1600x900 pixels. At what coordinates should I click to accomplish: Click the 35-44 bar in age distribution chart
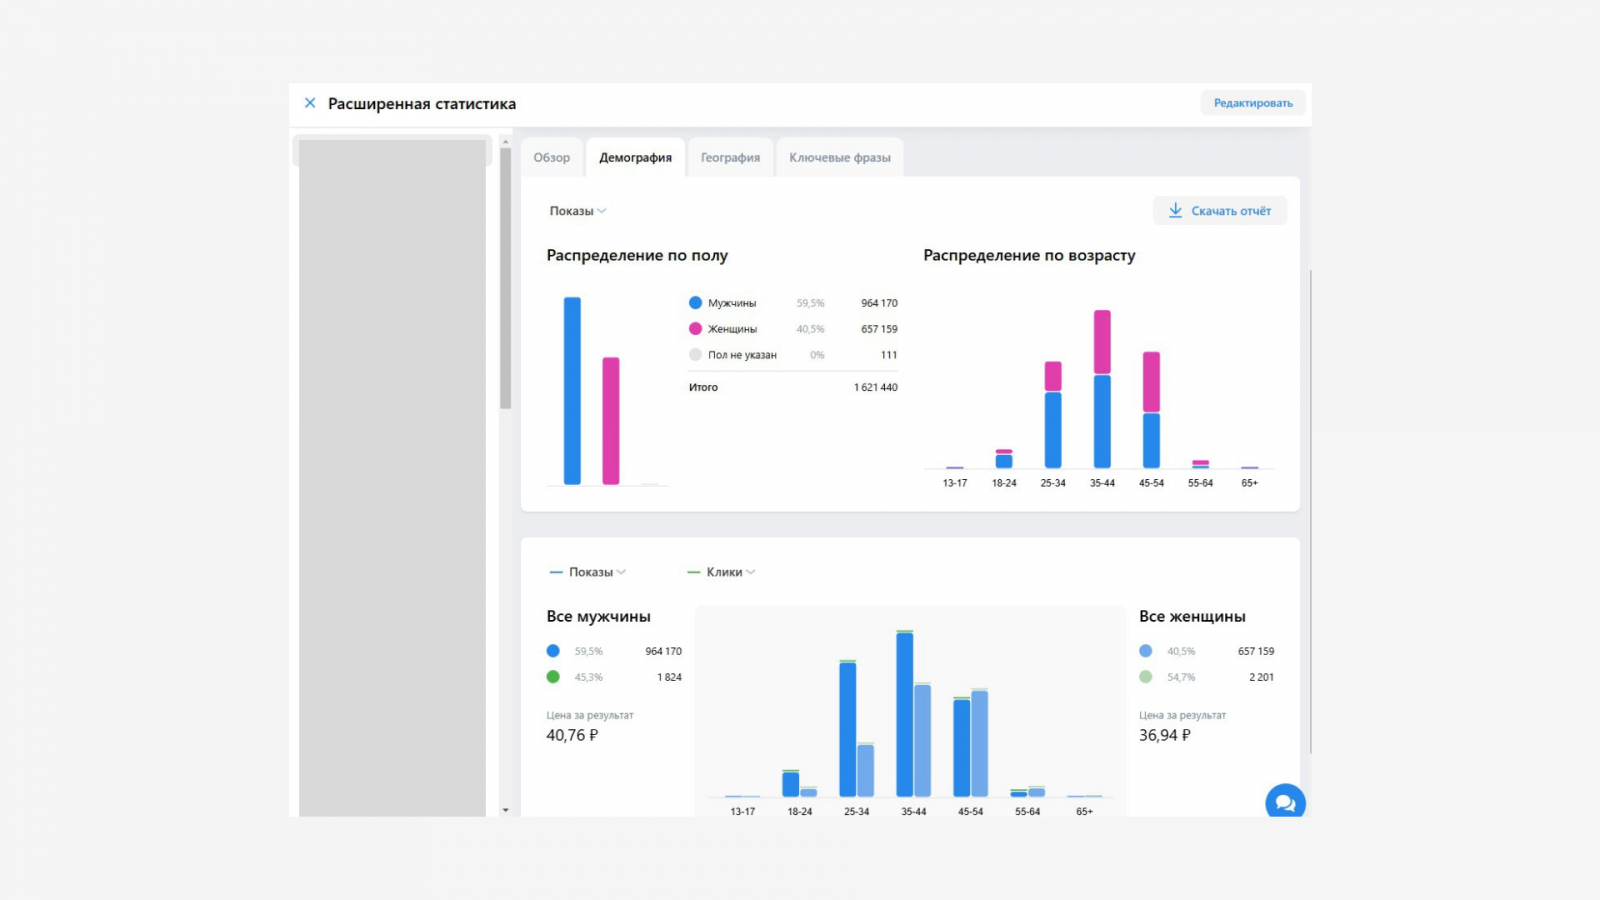tap(1102, 390)
